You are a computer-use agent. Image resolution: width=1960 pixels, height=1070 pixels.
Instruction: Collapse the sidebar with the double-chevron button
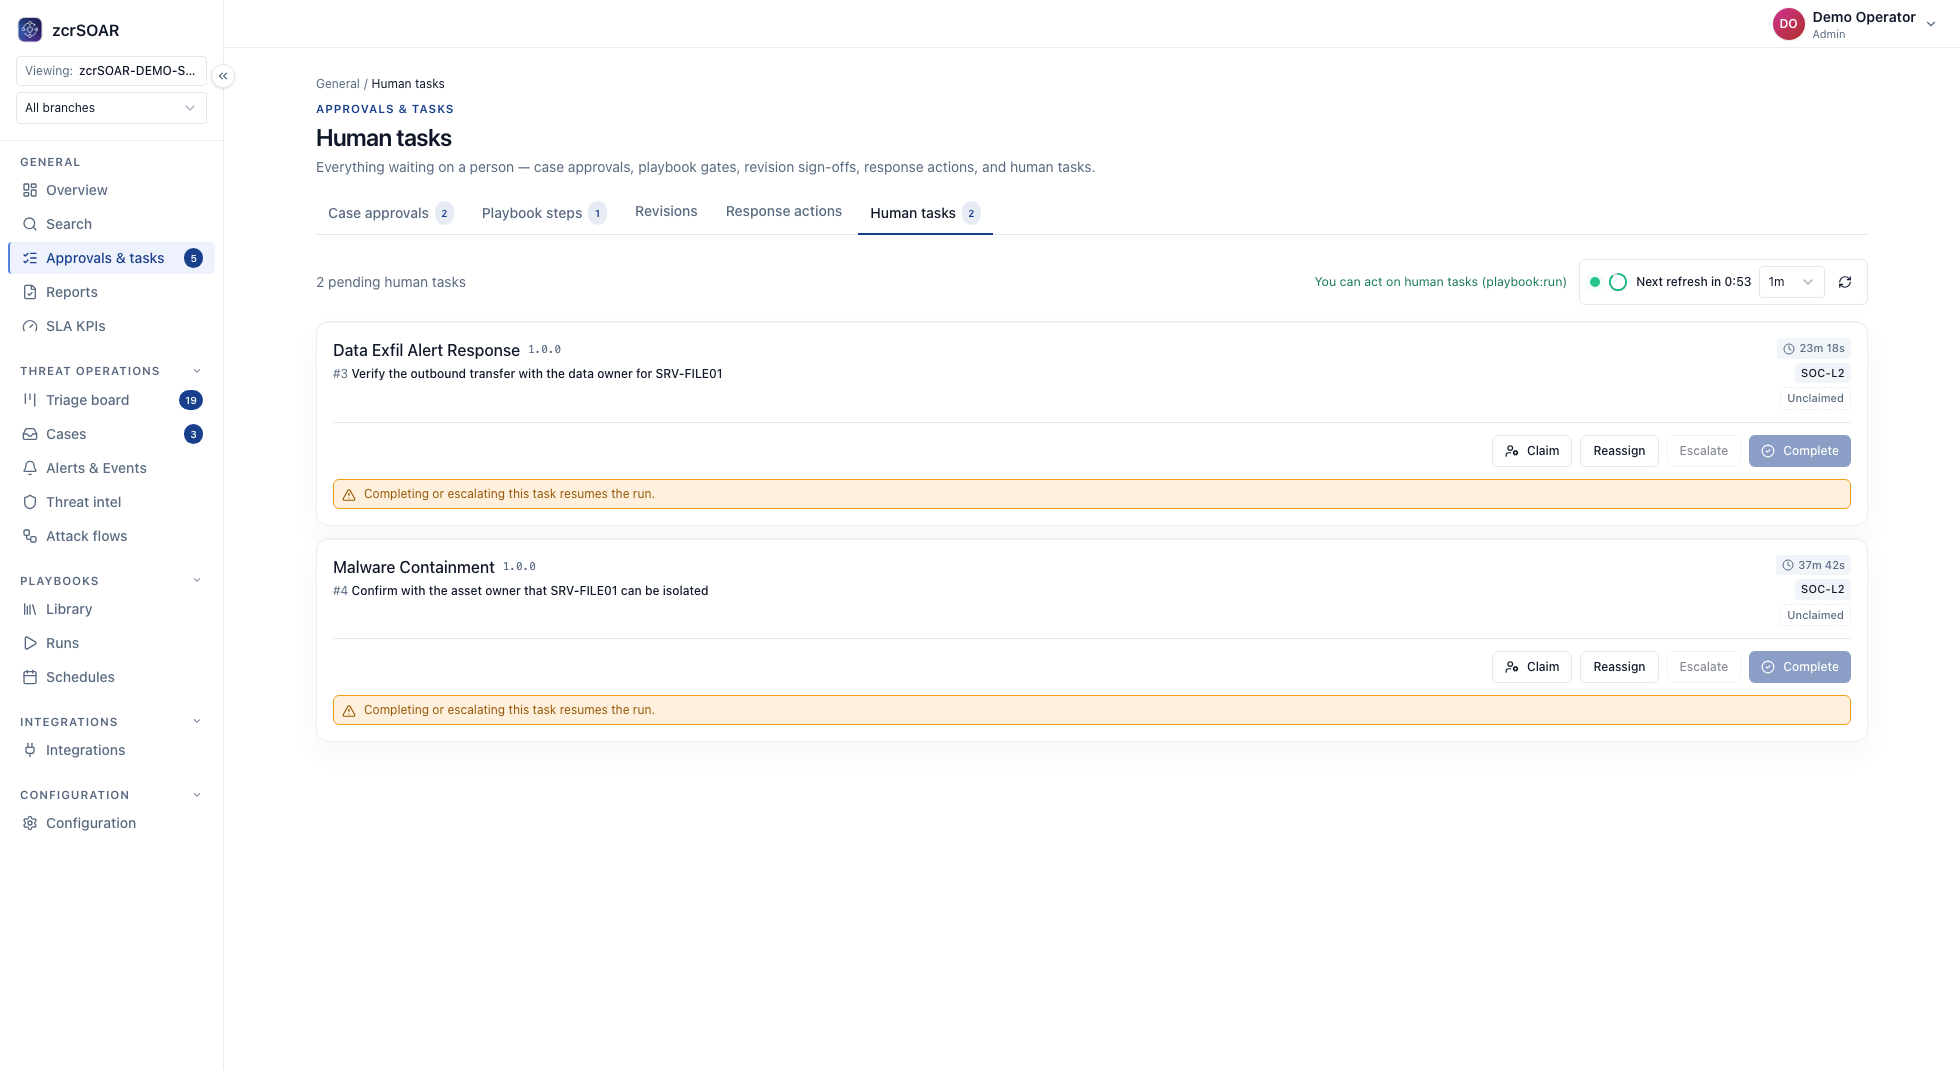point(223,76)
